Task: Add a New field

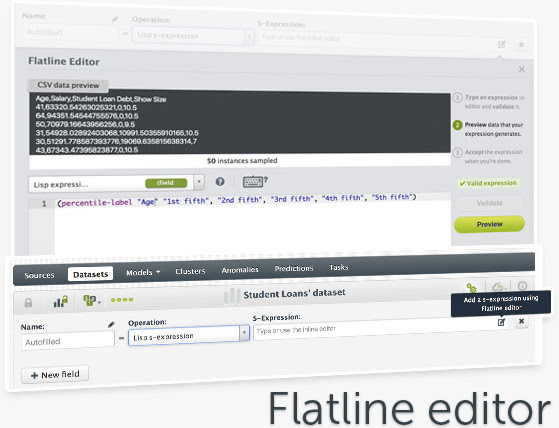Action: coord(55,375)
